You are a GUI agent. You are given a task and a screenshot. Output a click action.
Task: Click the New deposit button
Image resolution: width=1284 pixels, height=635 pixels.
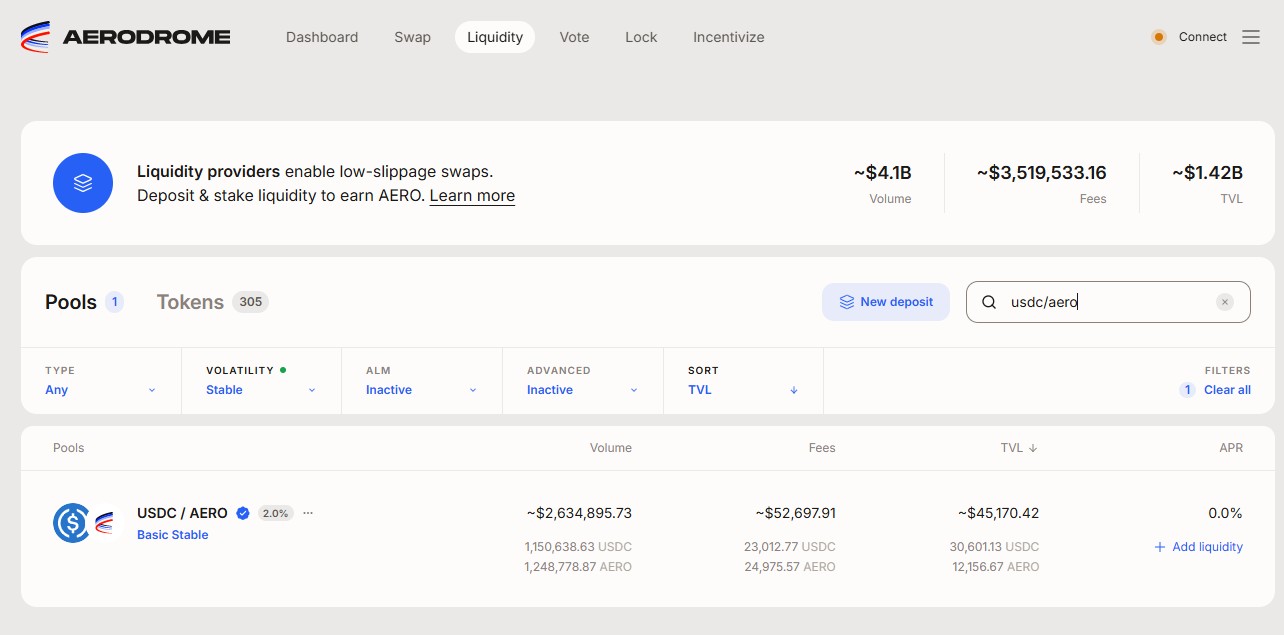pyautogui.click(x=886, y=302)
